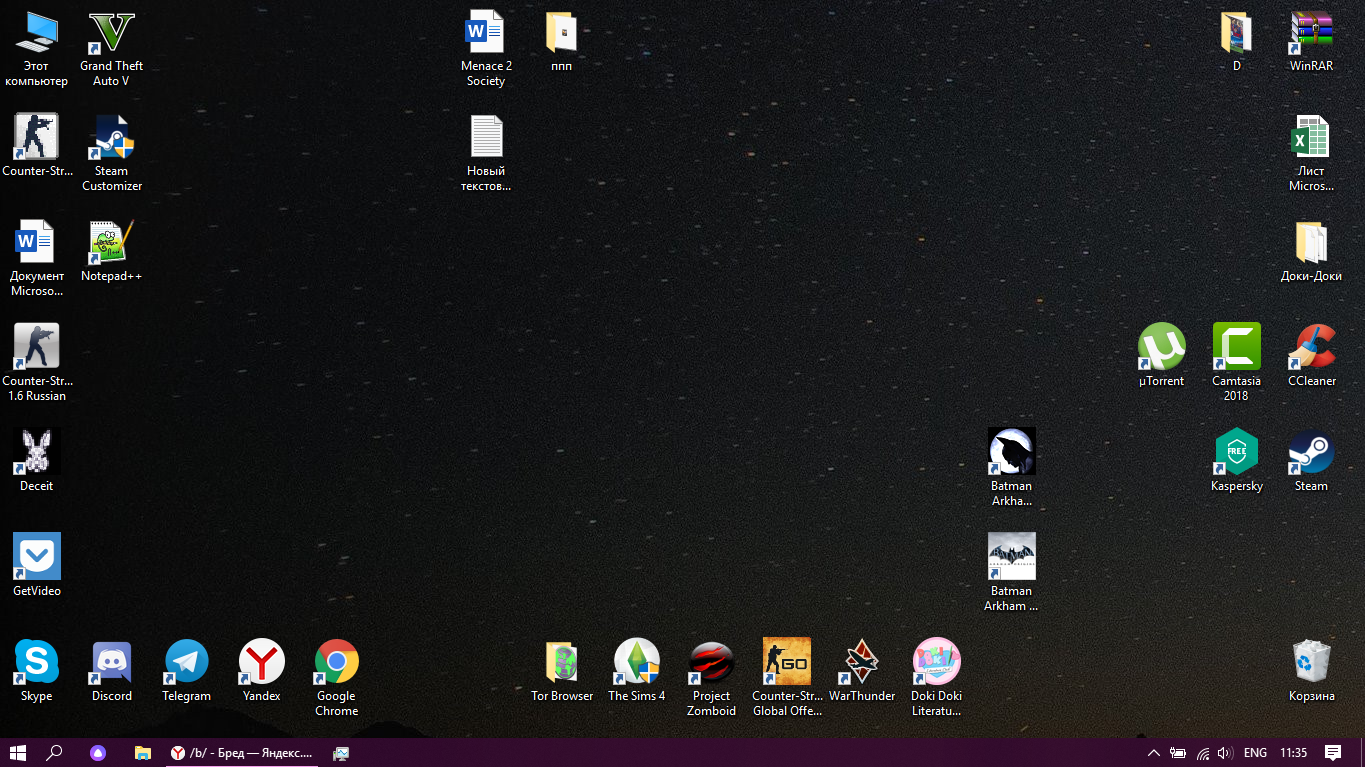Screen dimensions: 1365x767
Task: Select the Tor Browser shortcut
Action: coord(561,671)
